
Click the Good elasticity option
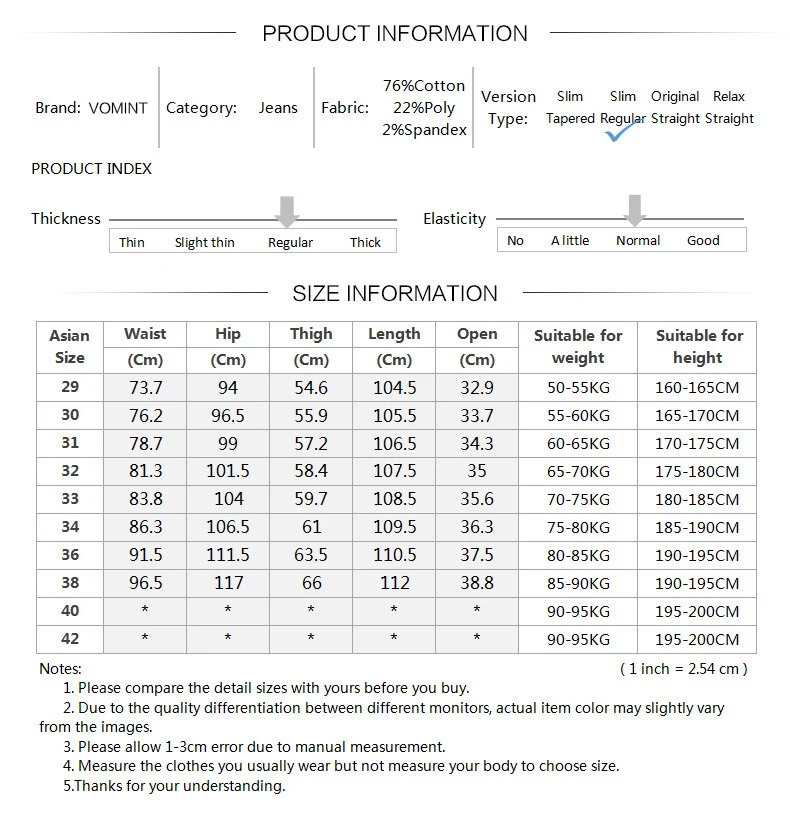703,240
